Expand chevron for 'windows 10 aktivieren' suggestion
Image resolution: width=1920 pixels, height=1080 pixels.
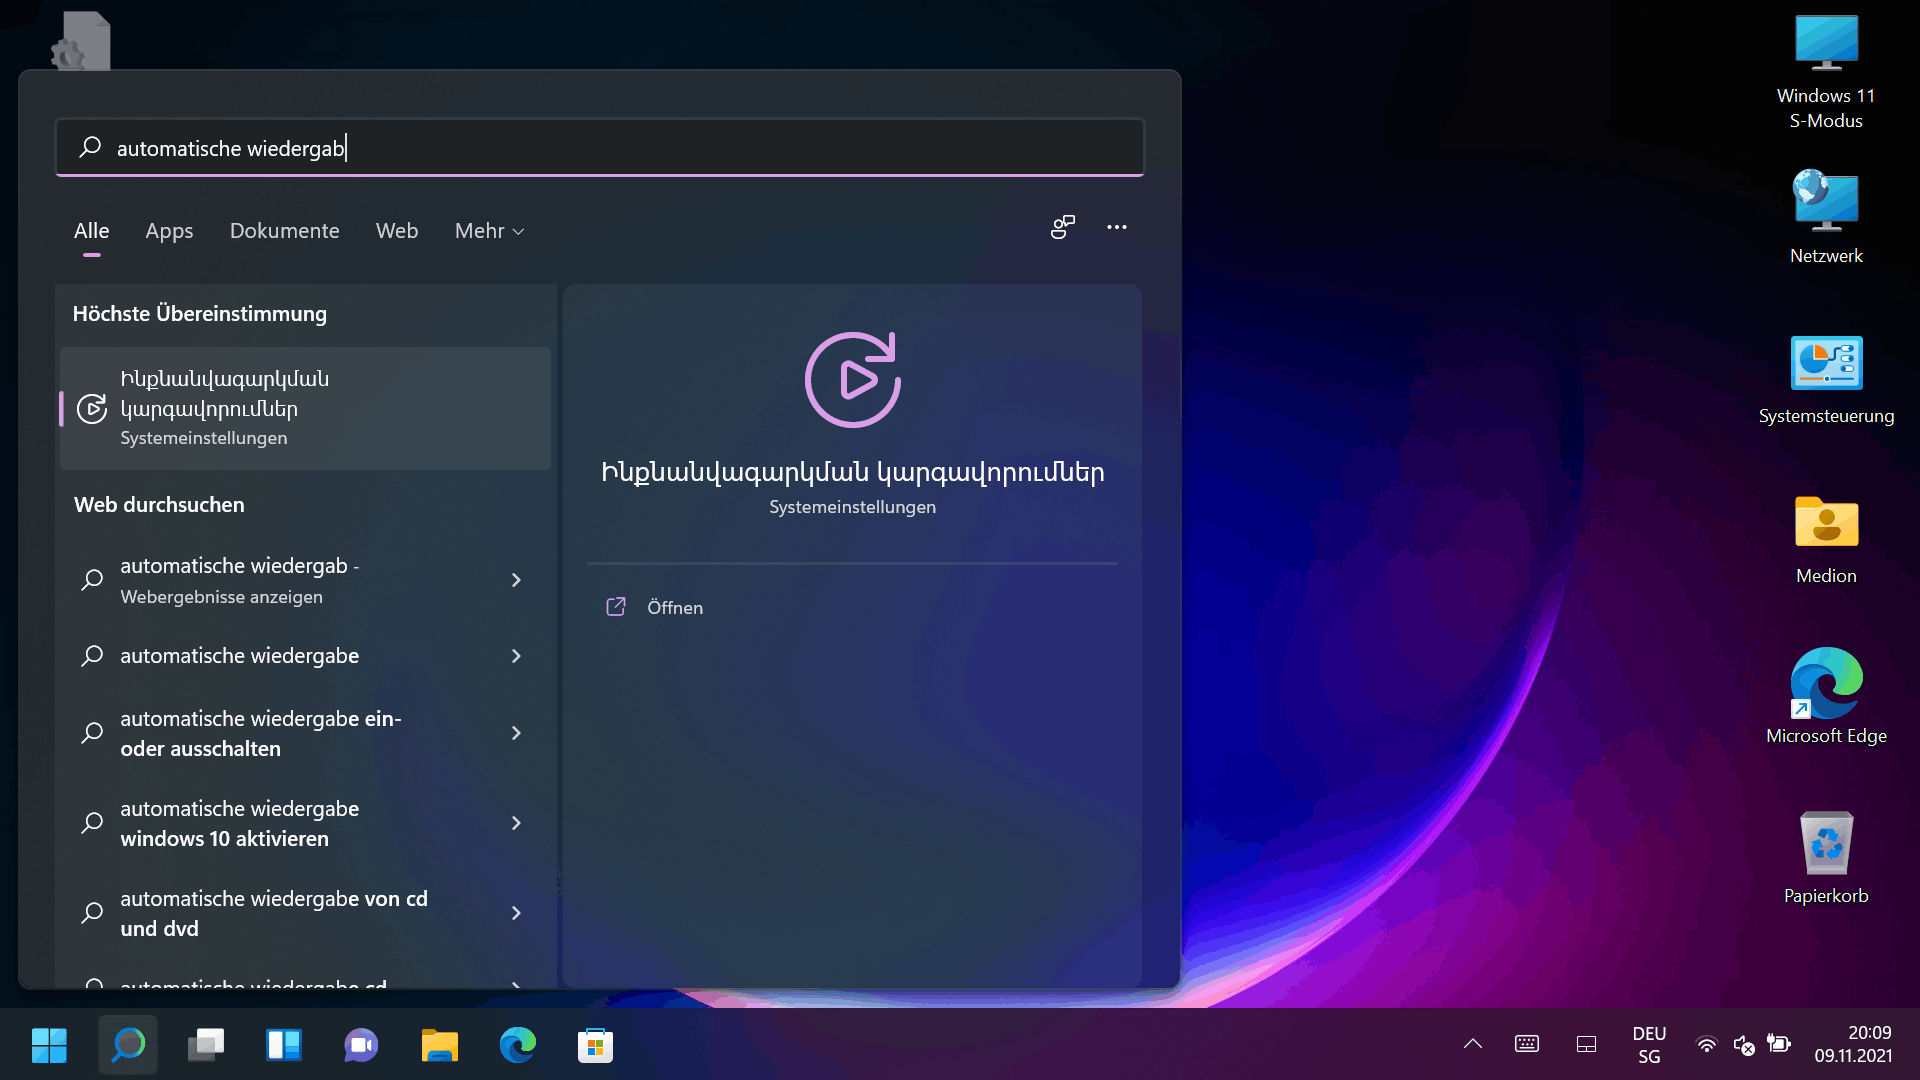pos(516,823)
